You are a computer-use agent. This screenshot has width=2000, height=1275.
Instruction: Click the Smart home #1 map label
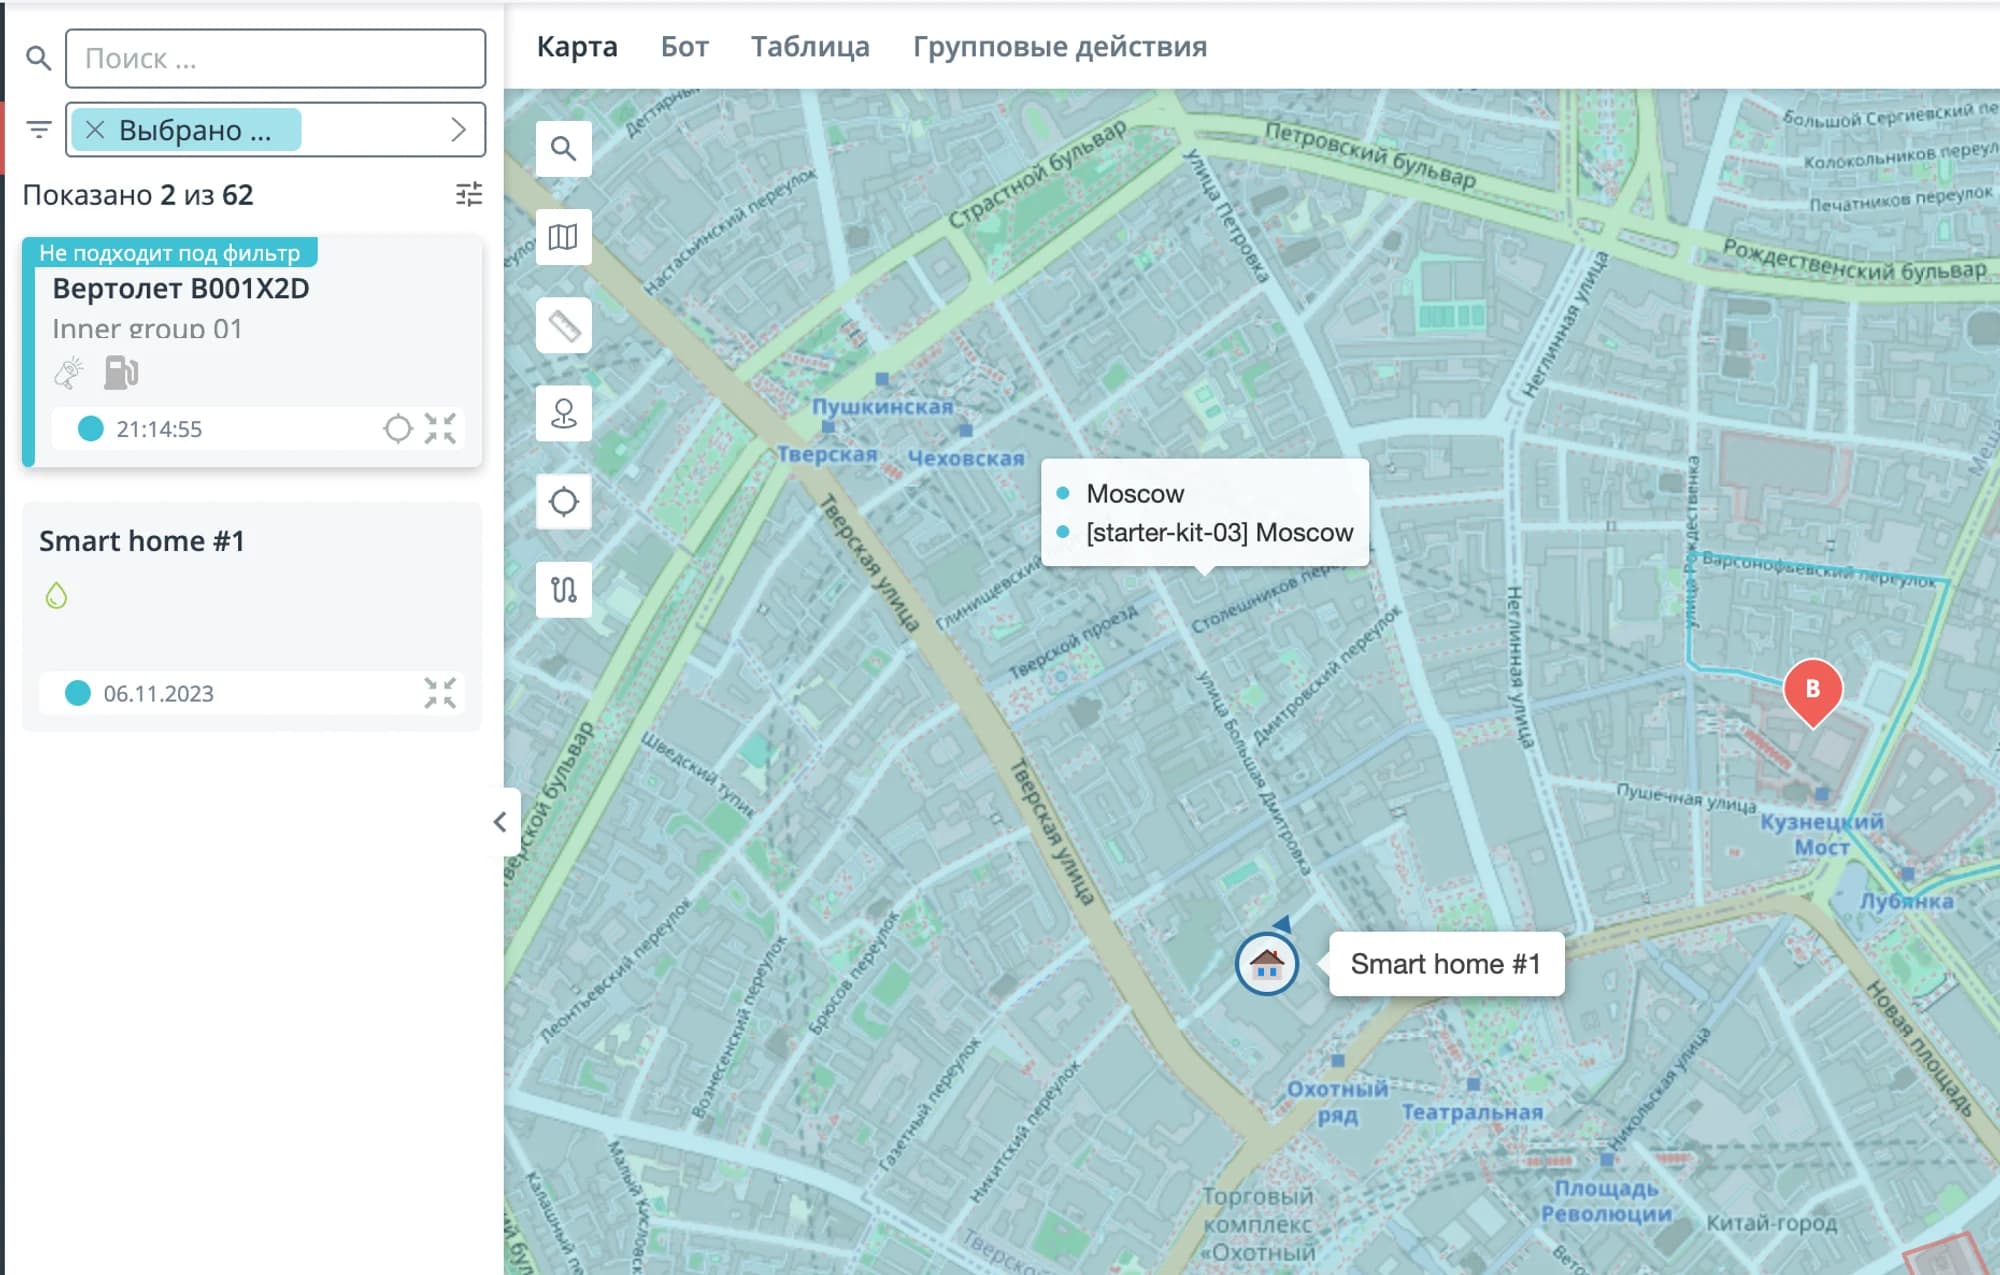[x=1445, y=964]
